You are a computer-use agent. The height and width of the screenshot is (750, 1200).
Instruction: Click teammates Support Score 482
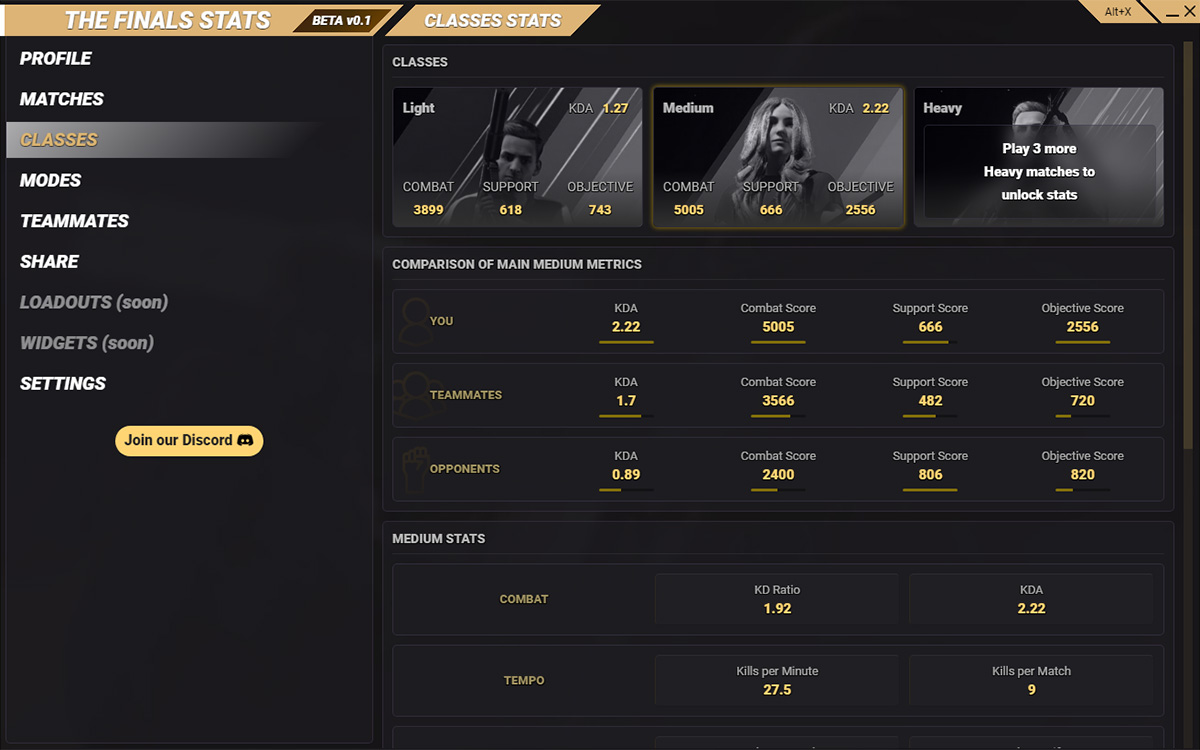pos(930,401)
